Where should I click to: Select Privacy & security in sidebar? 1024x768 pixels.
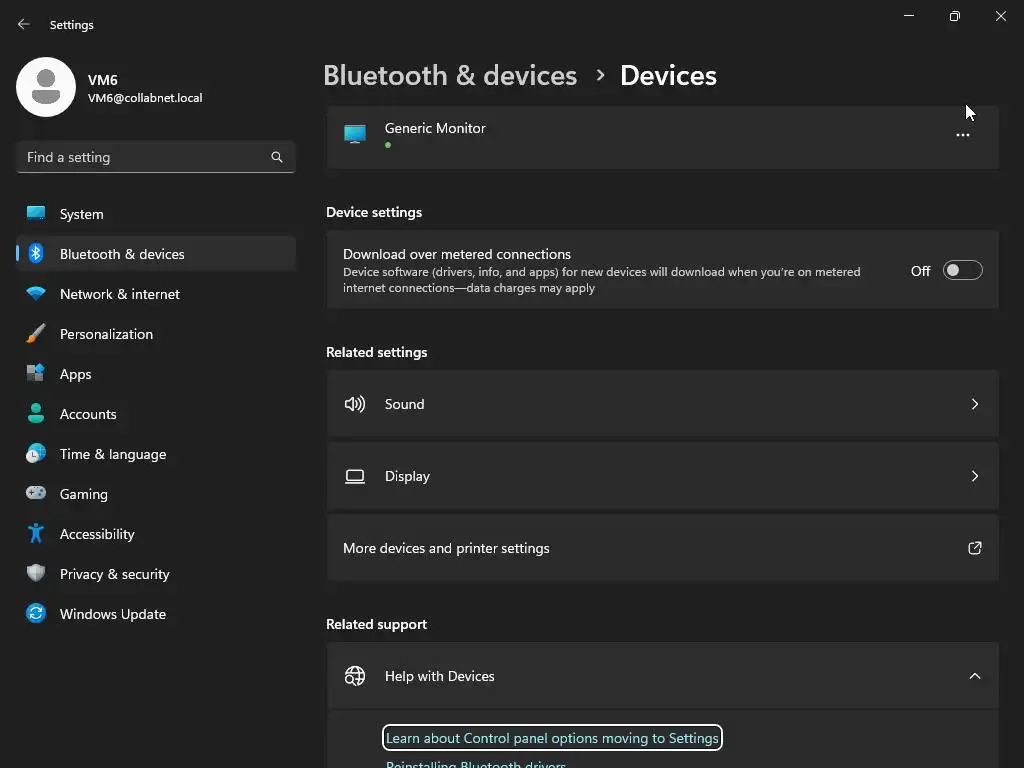pyautogui.click(x=115, y=574)
